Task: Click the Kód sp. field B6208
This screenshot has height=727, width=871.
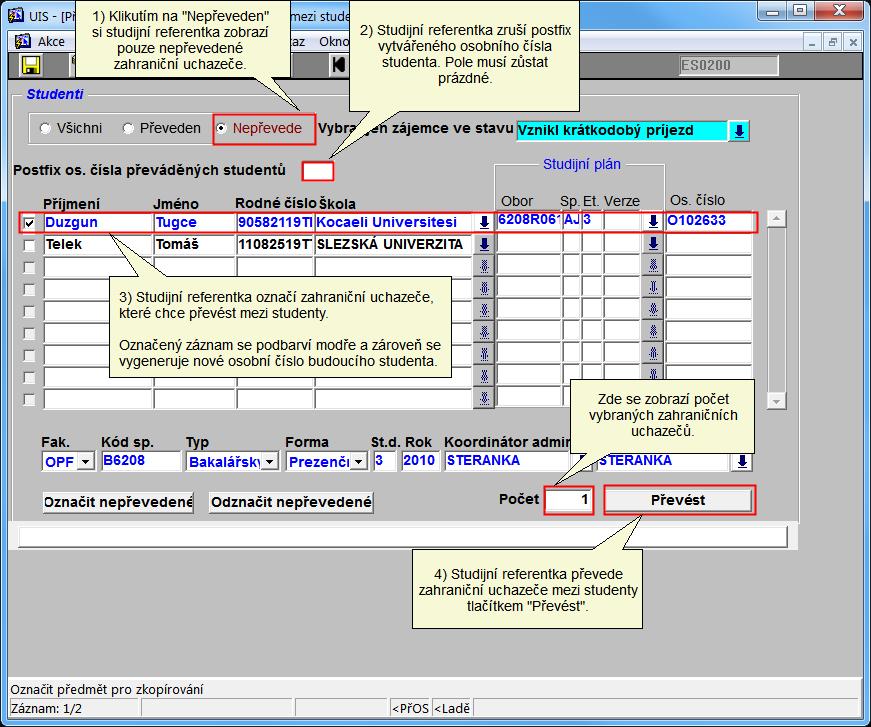Action: (142, 461)
